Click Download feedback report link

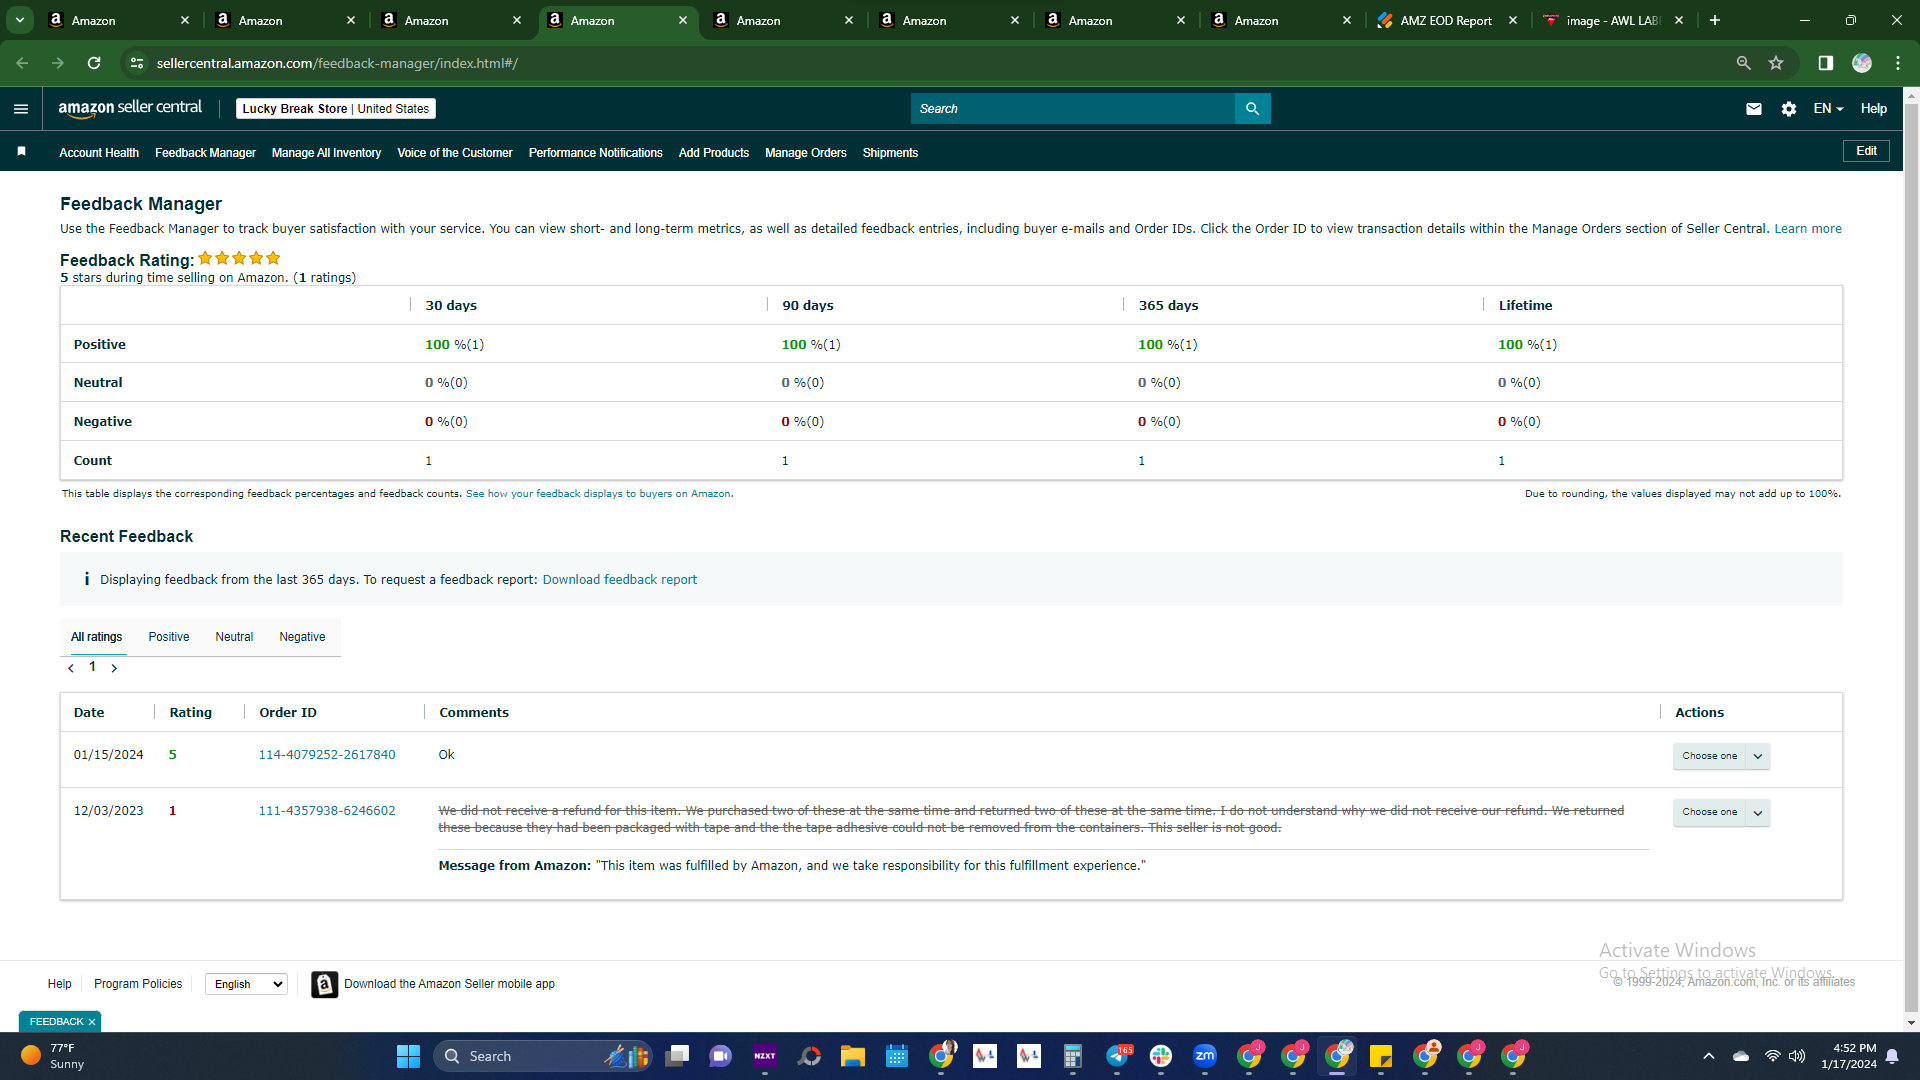coord(620,580)
